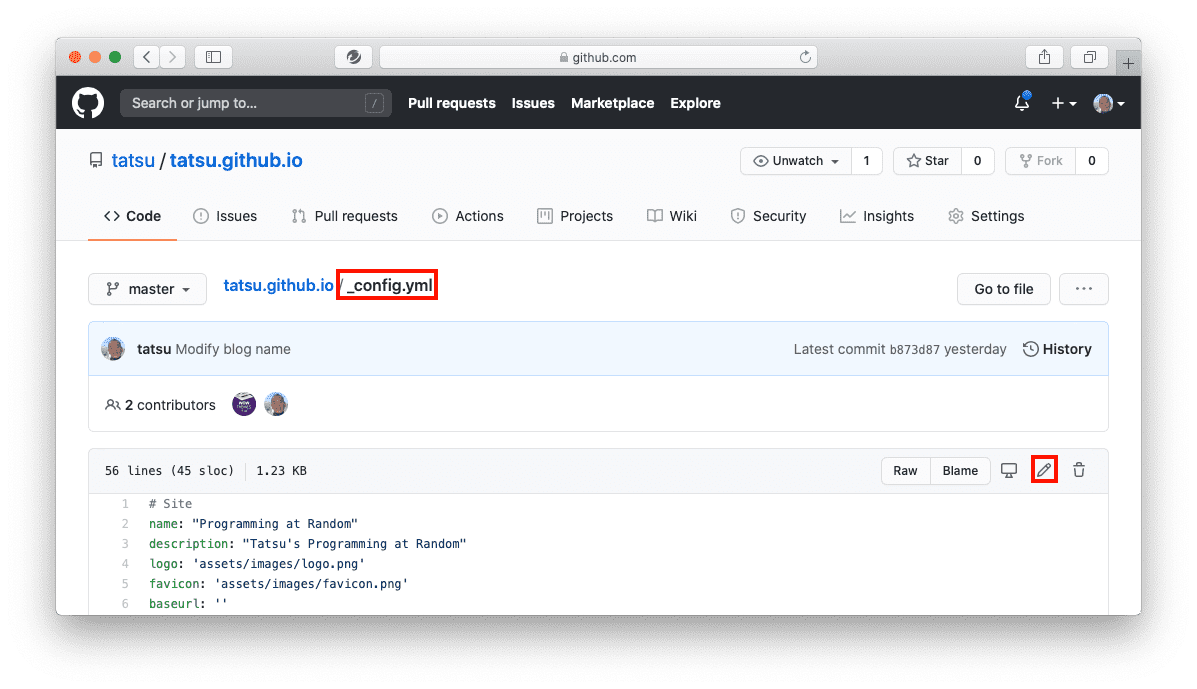Open file in GitHub Desktop icon

tap(1008, 470)
